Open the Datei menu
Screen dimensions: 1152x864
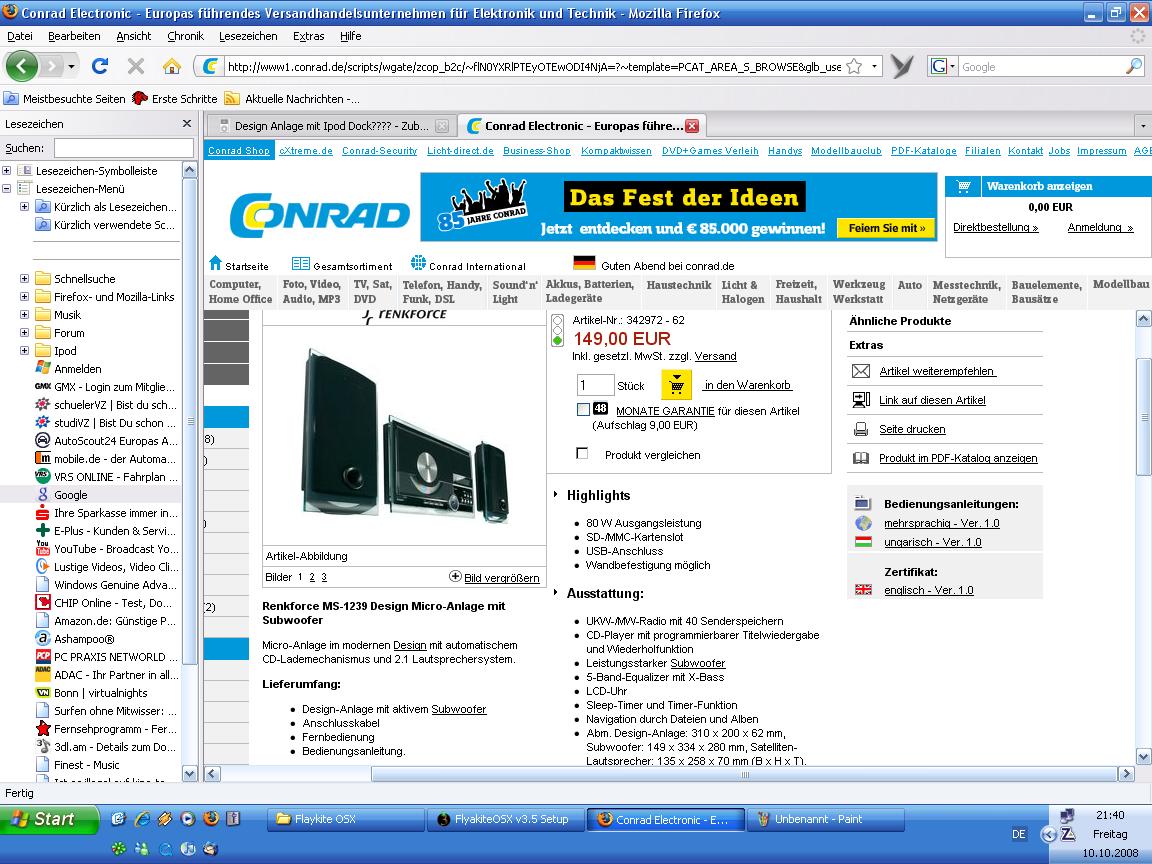(x=20, y=36)
